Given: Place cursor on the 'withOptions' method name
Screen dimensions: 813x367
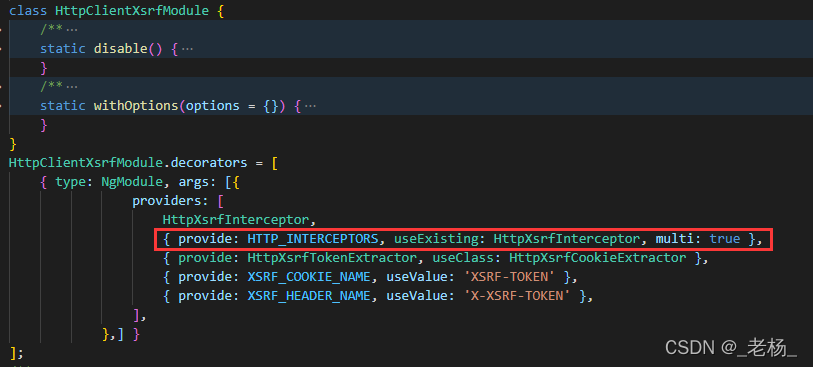Looking at the screenshot, I should coord(136,106).
